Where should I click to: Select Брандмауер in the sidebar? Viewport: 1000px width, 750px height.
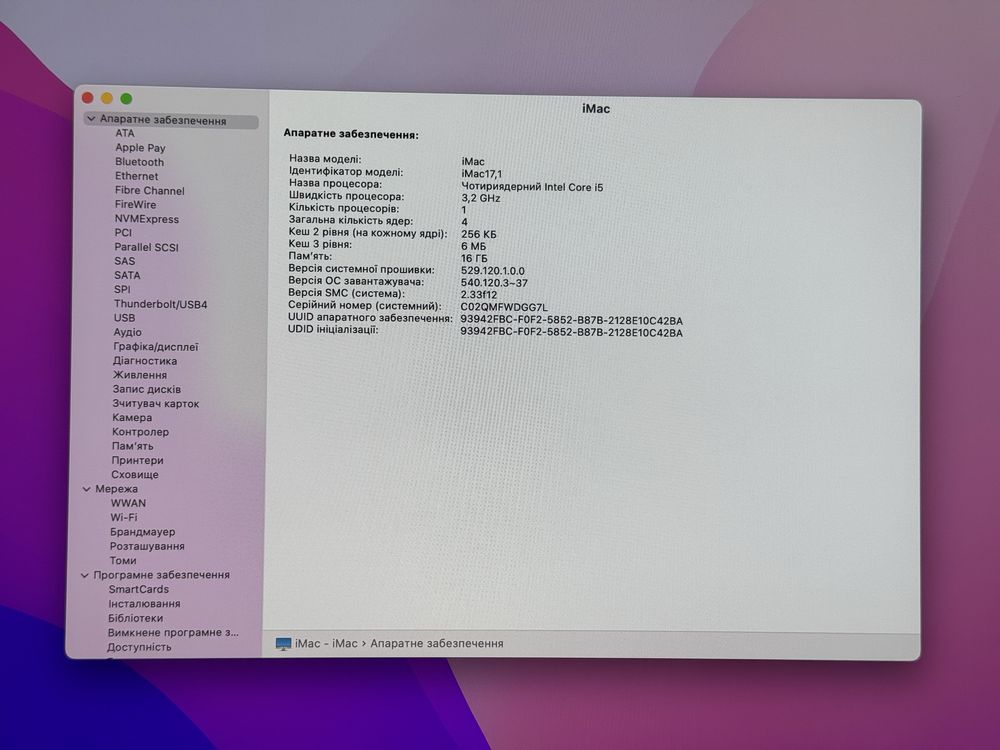click(x=142, y=532)
